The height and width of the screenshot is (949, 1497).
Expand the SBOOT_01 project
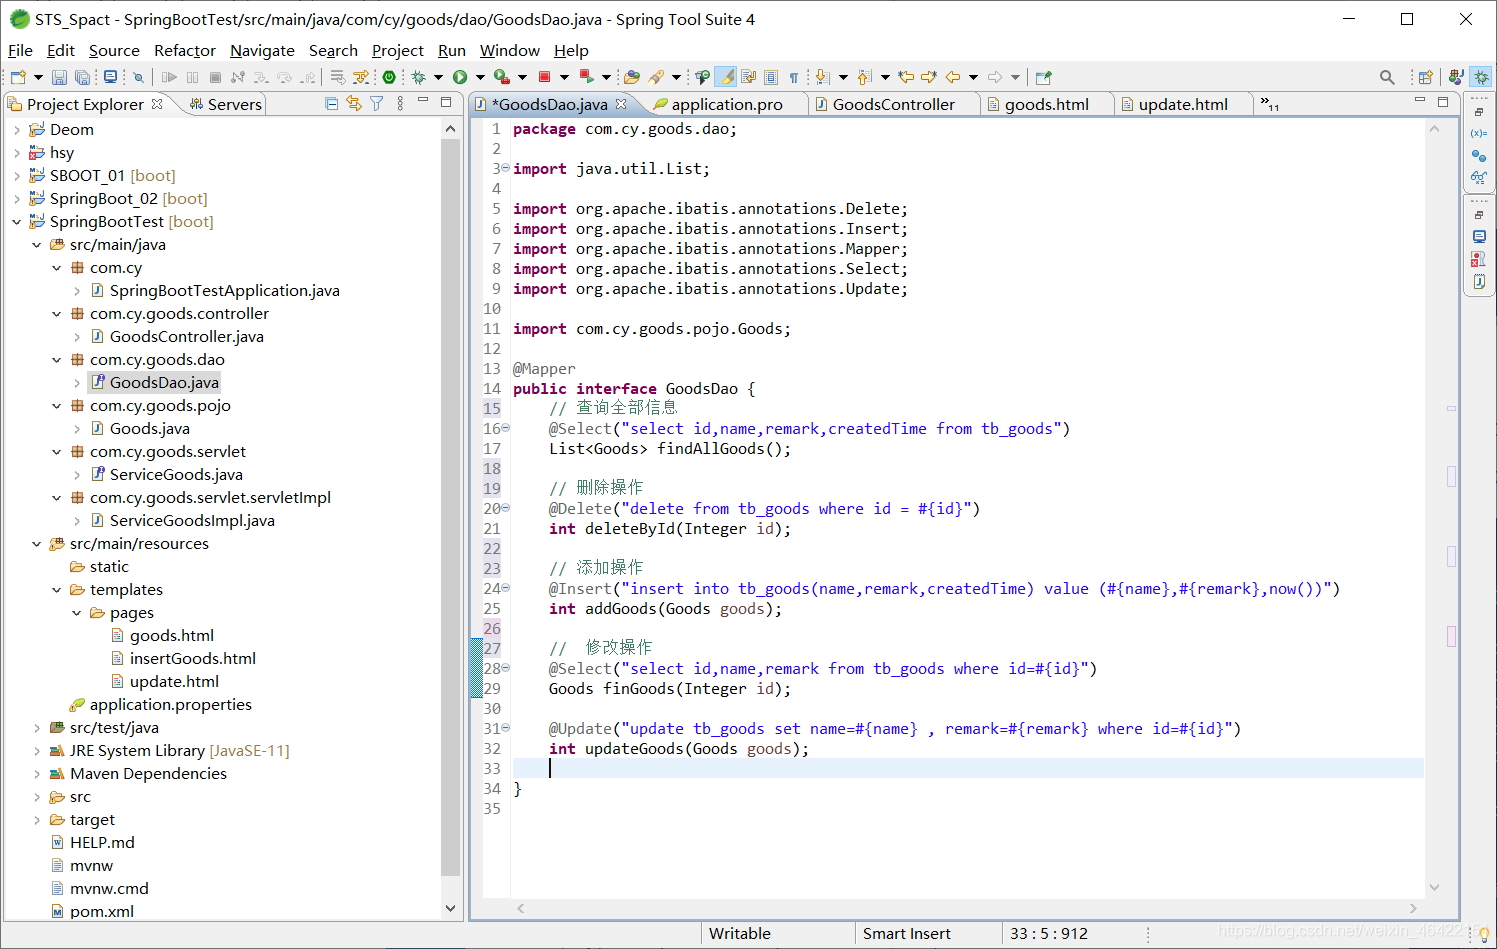point(17,175)
